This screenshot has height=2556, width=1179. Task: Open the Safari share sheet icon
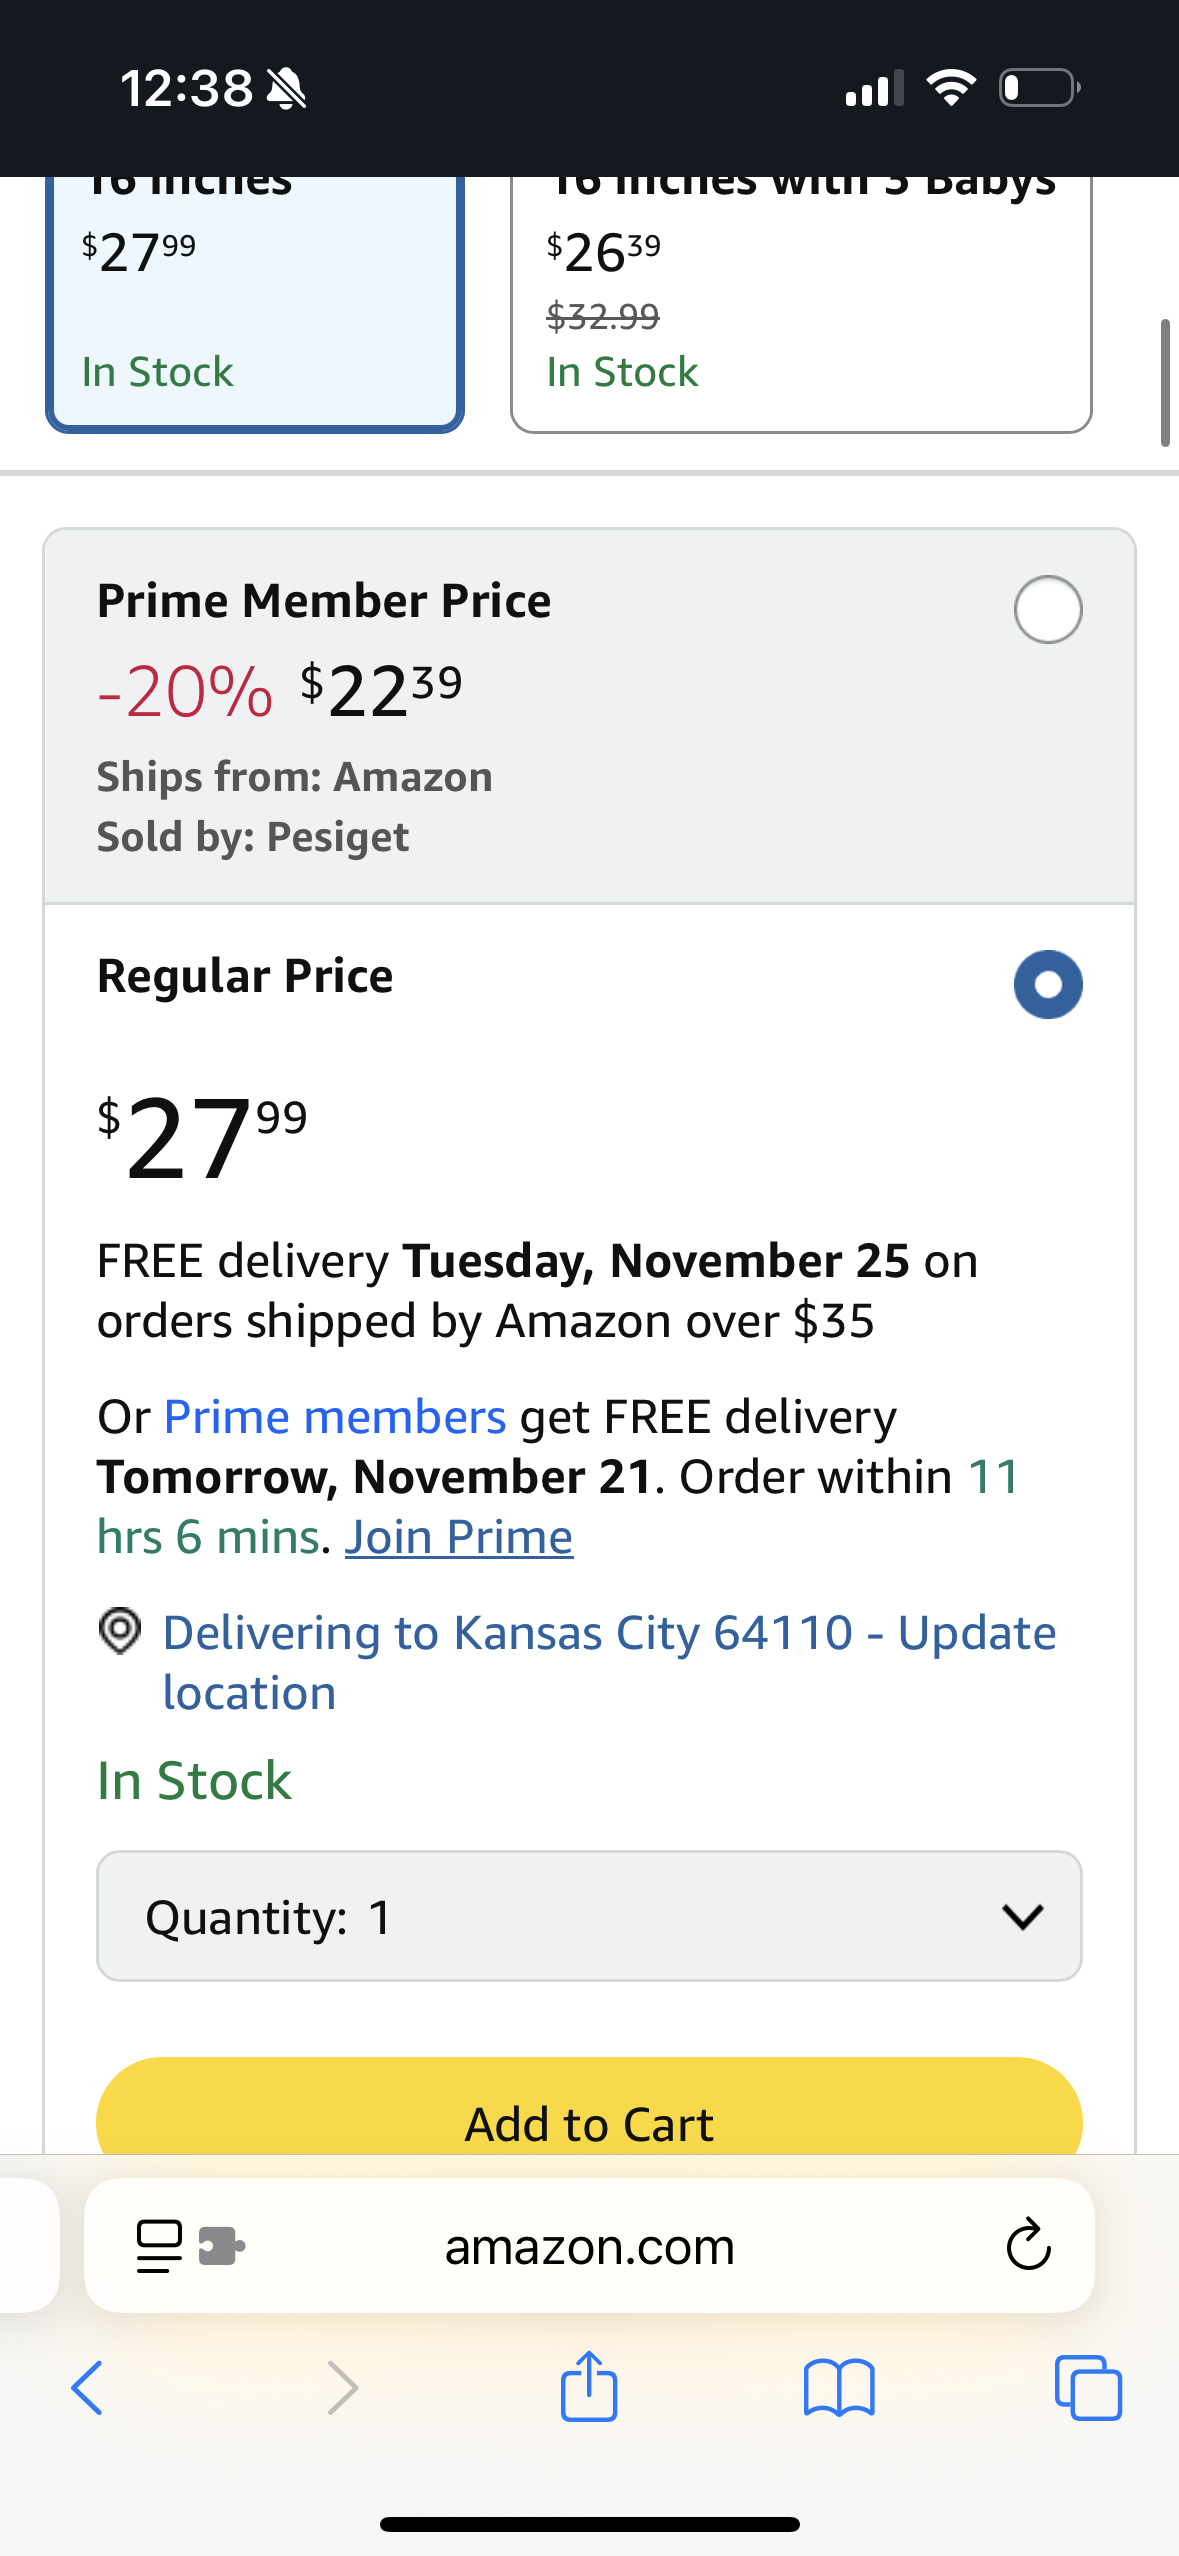[589, 2386]
